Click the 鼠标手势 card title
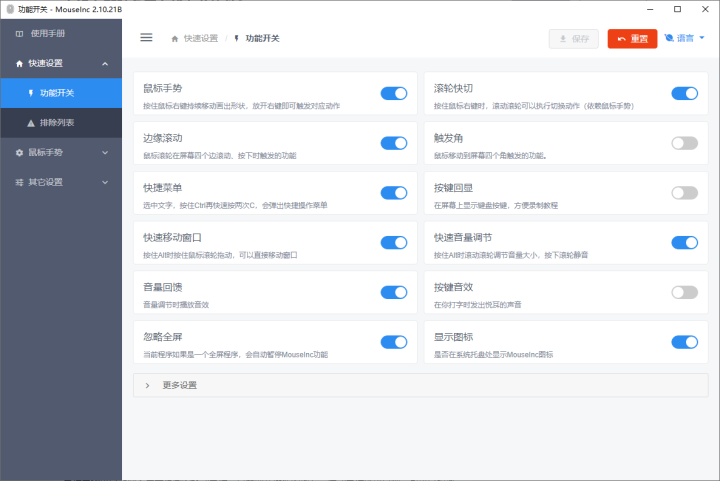720x481 pixels. pyautogui.click(x=163, y=88)
